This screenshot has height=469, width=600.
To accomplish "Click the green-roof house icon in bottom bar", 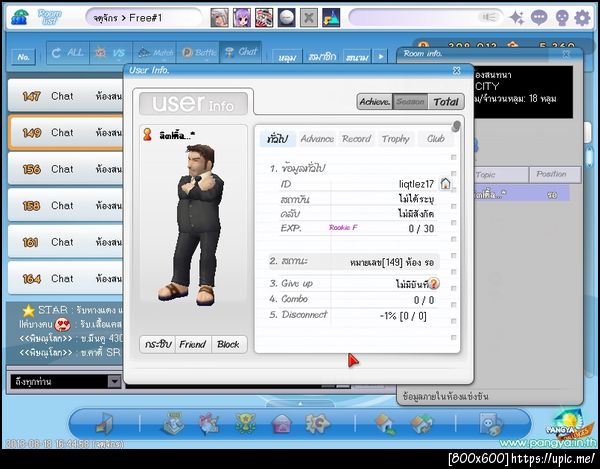I will click(421, 424).
